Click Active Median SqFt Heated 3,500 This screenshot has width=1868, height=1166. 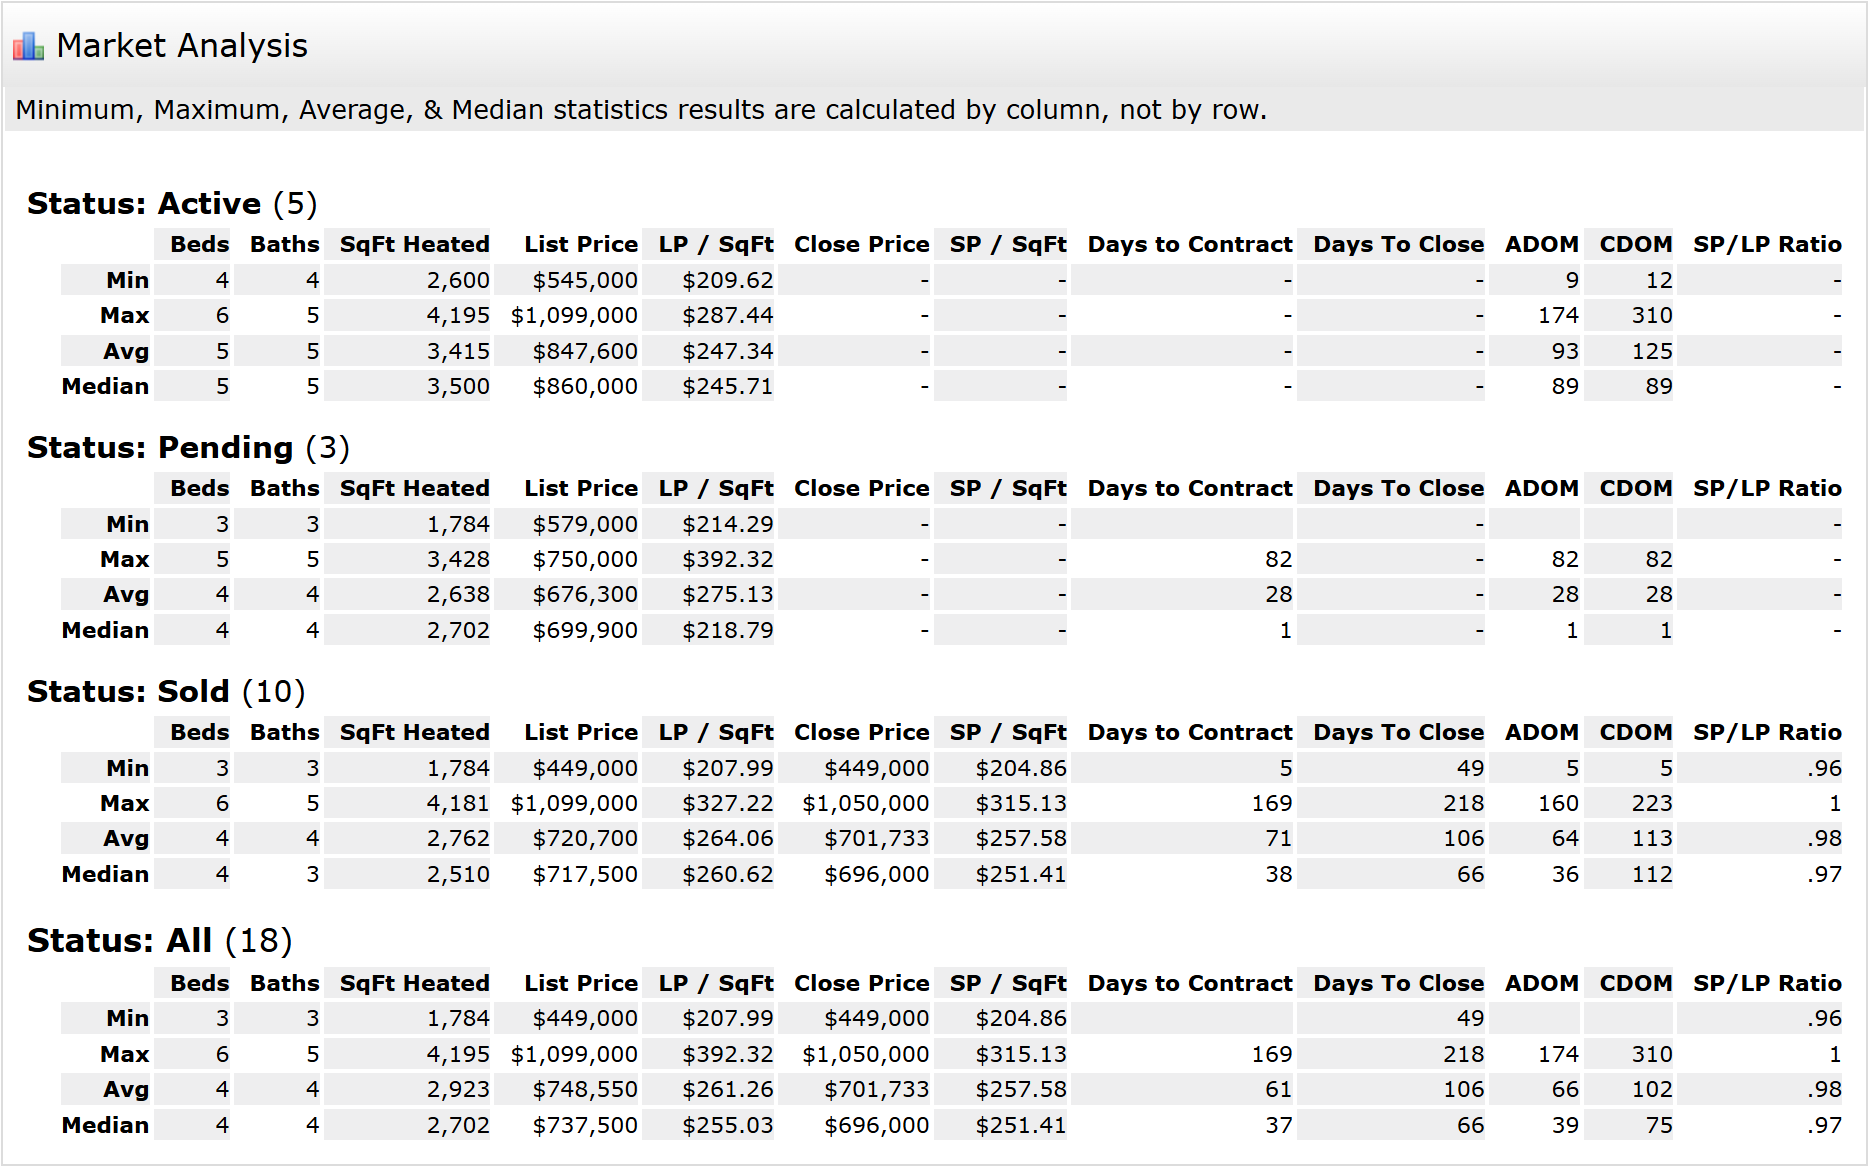(x=458, y=386)
